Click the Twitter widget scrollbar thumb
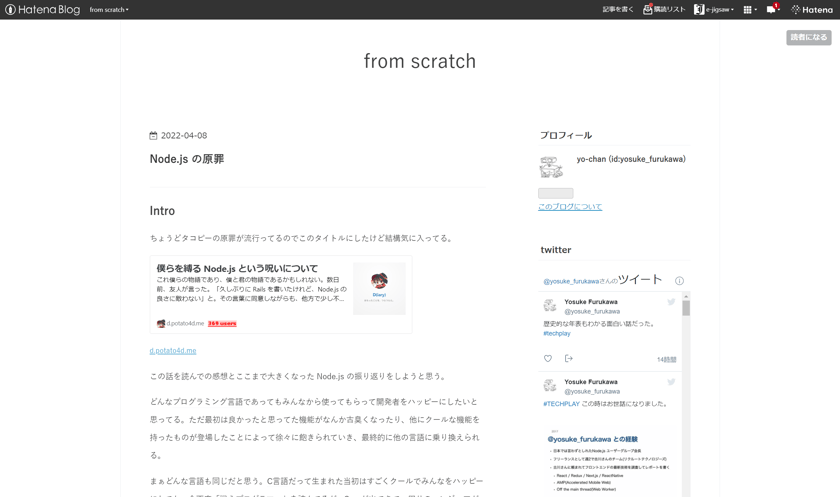The width and height of the screenshot is (840, 497). pyautogui.click(x=686, y=308)
